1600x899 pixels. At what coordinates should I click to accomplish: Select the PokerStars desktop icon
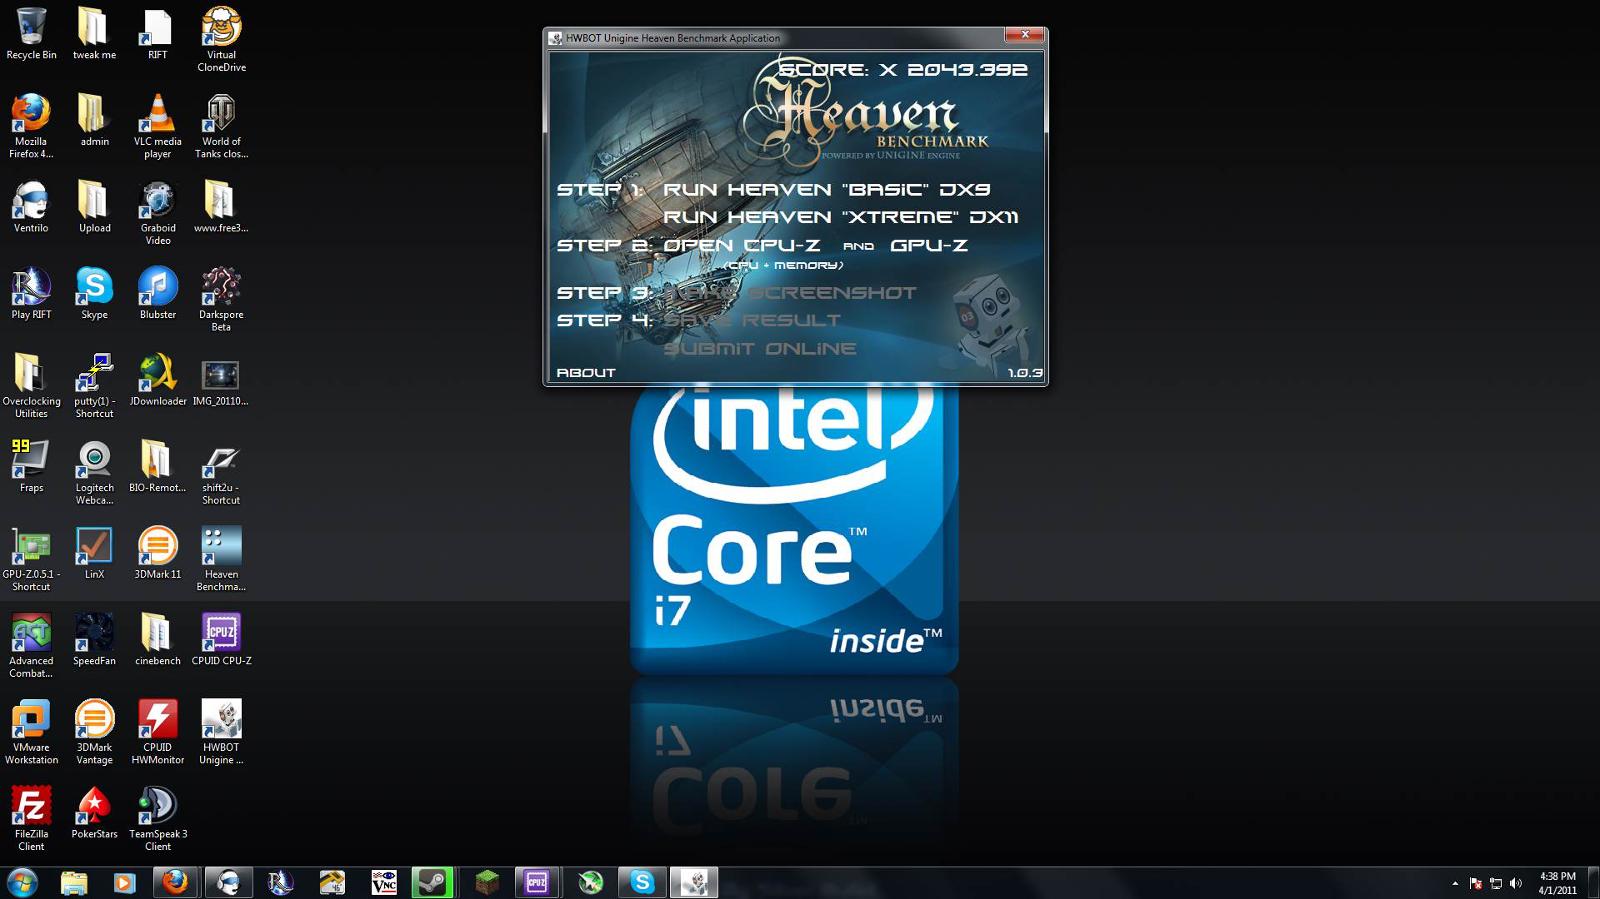tap(94, 813)
